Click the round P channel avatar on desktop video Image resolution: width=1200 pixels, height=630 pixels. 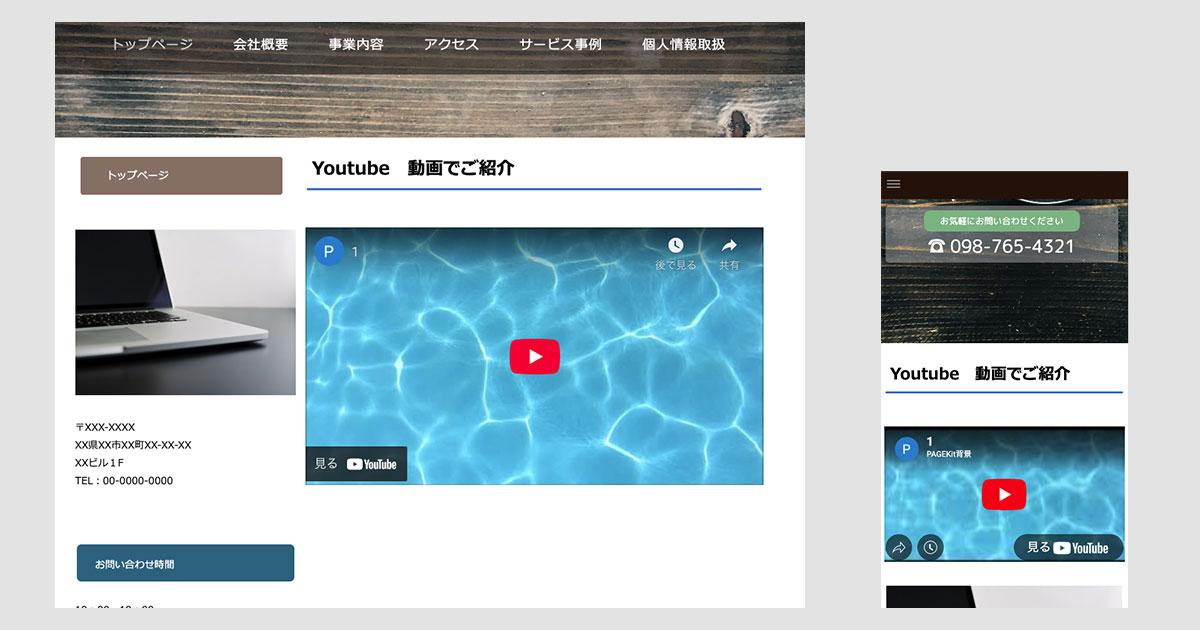[x=329, y=252]
